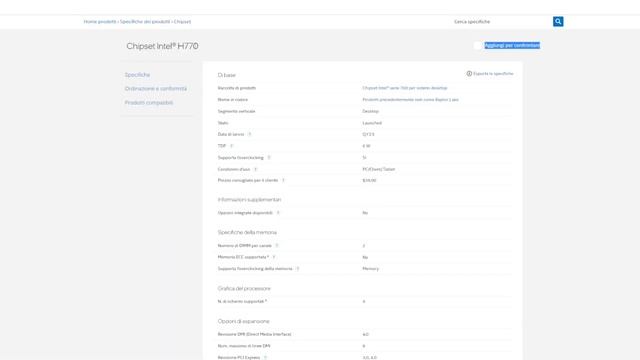The height and width of the screenshot is (360, 640).
Task: Click the Launched status value
Action: click(372, 123)
